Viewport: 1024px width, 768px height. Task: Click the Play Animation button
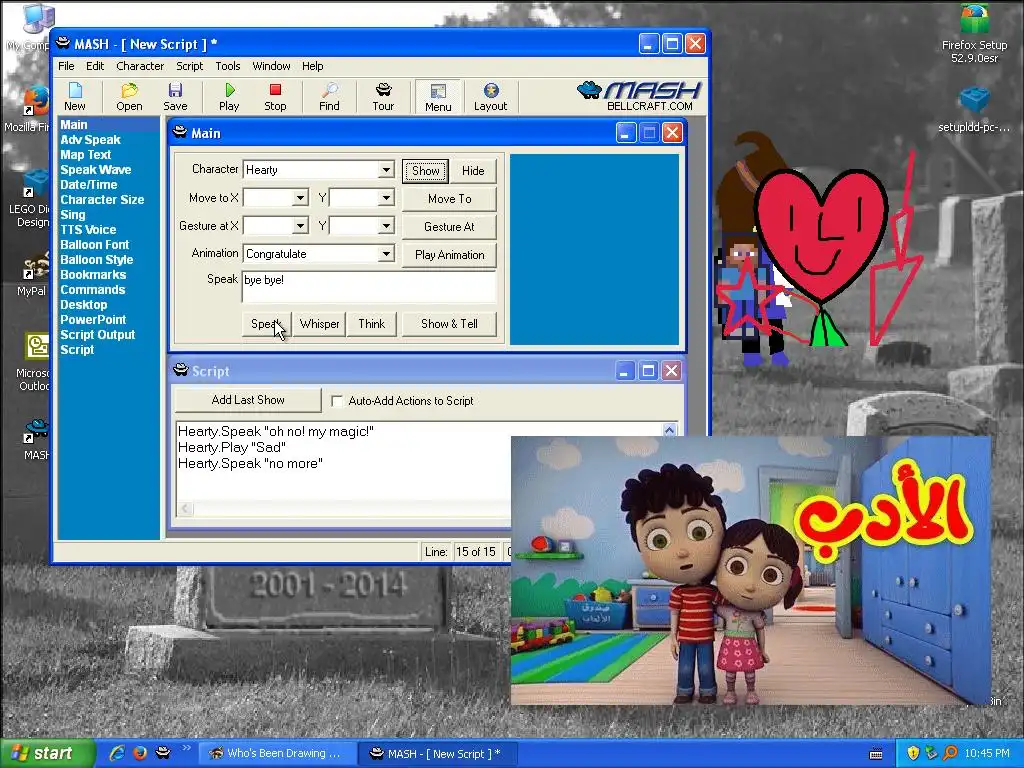click(449, 255)
